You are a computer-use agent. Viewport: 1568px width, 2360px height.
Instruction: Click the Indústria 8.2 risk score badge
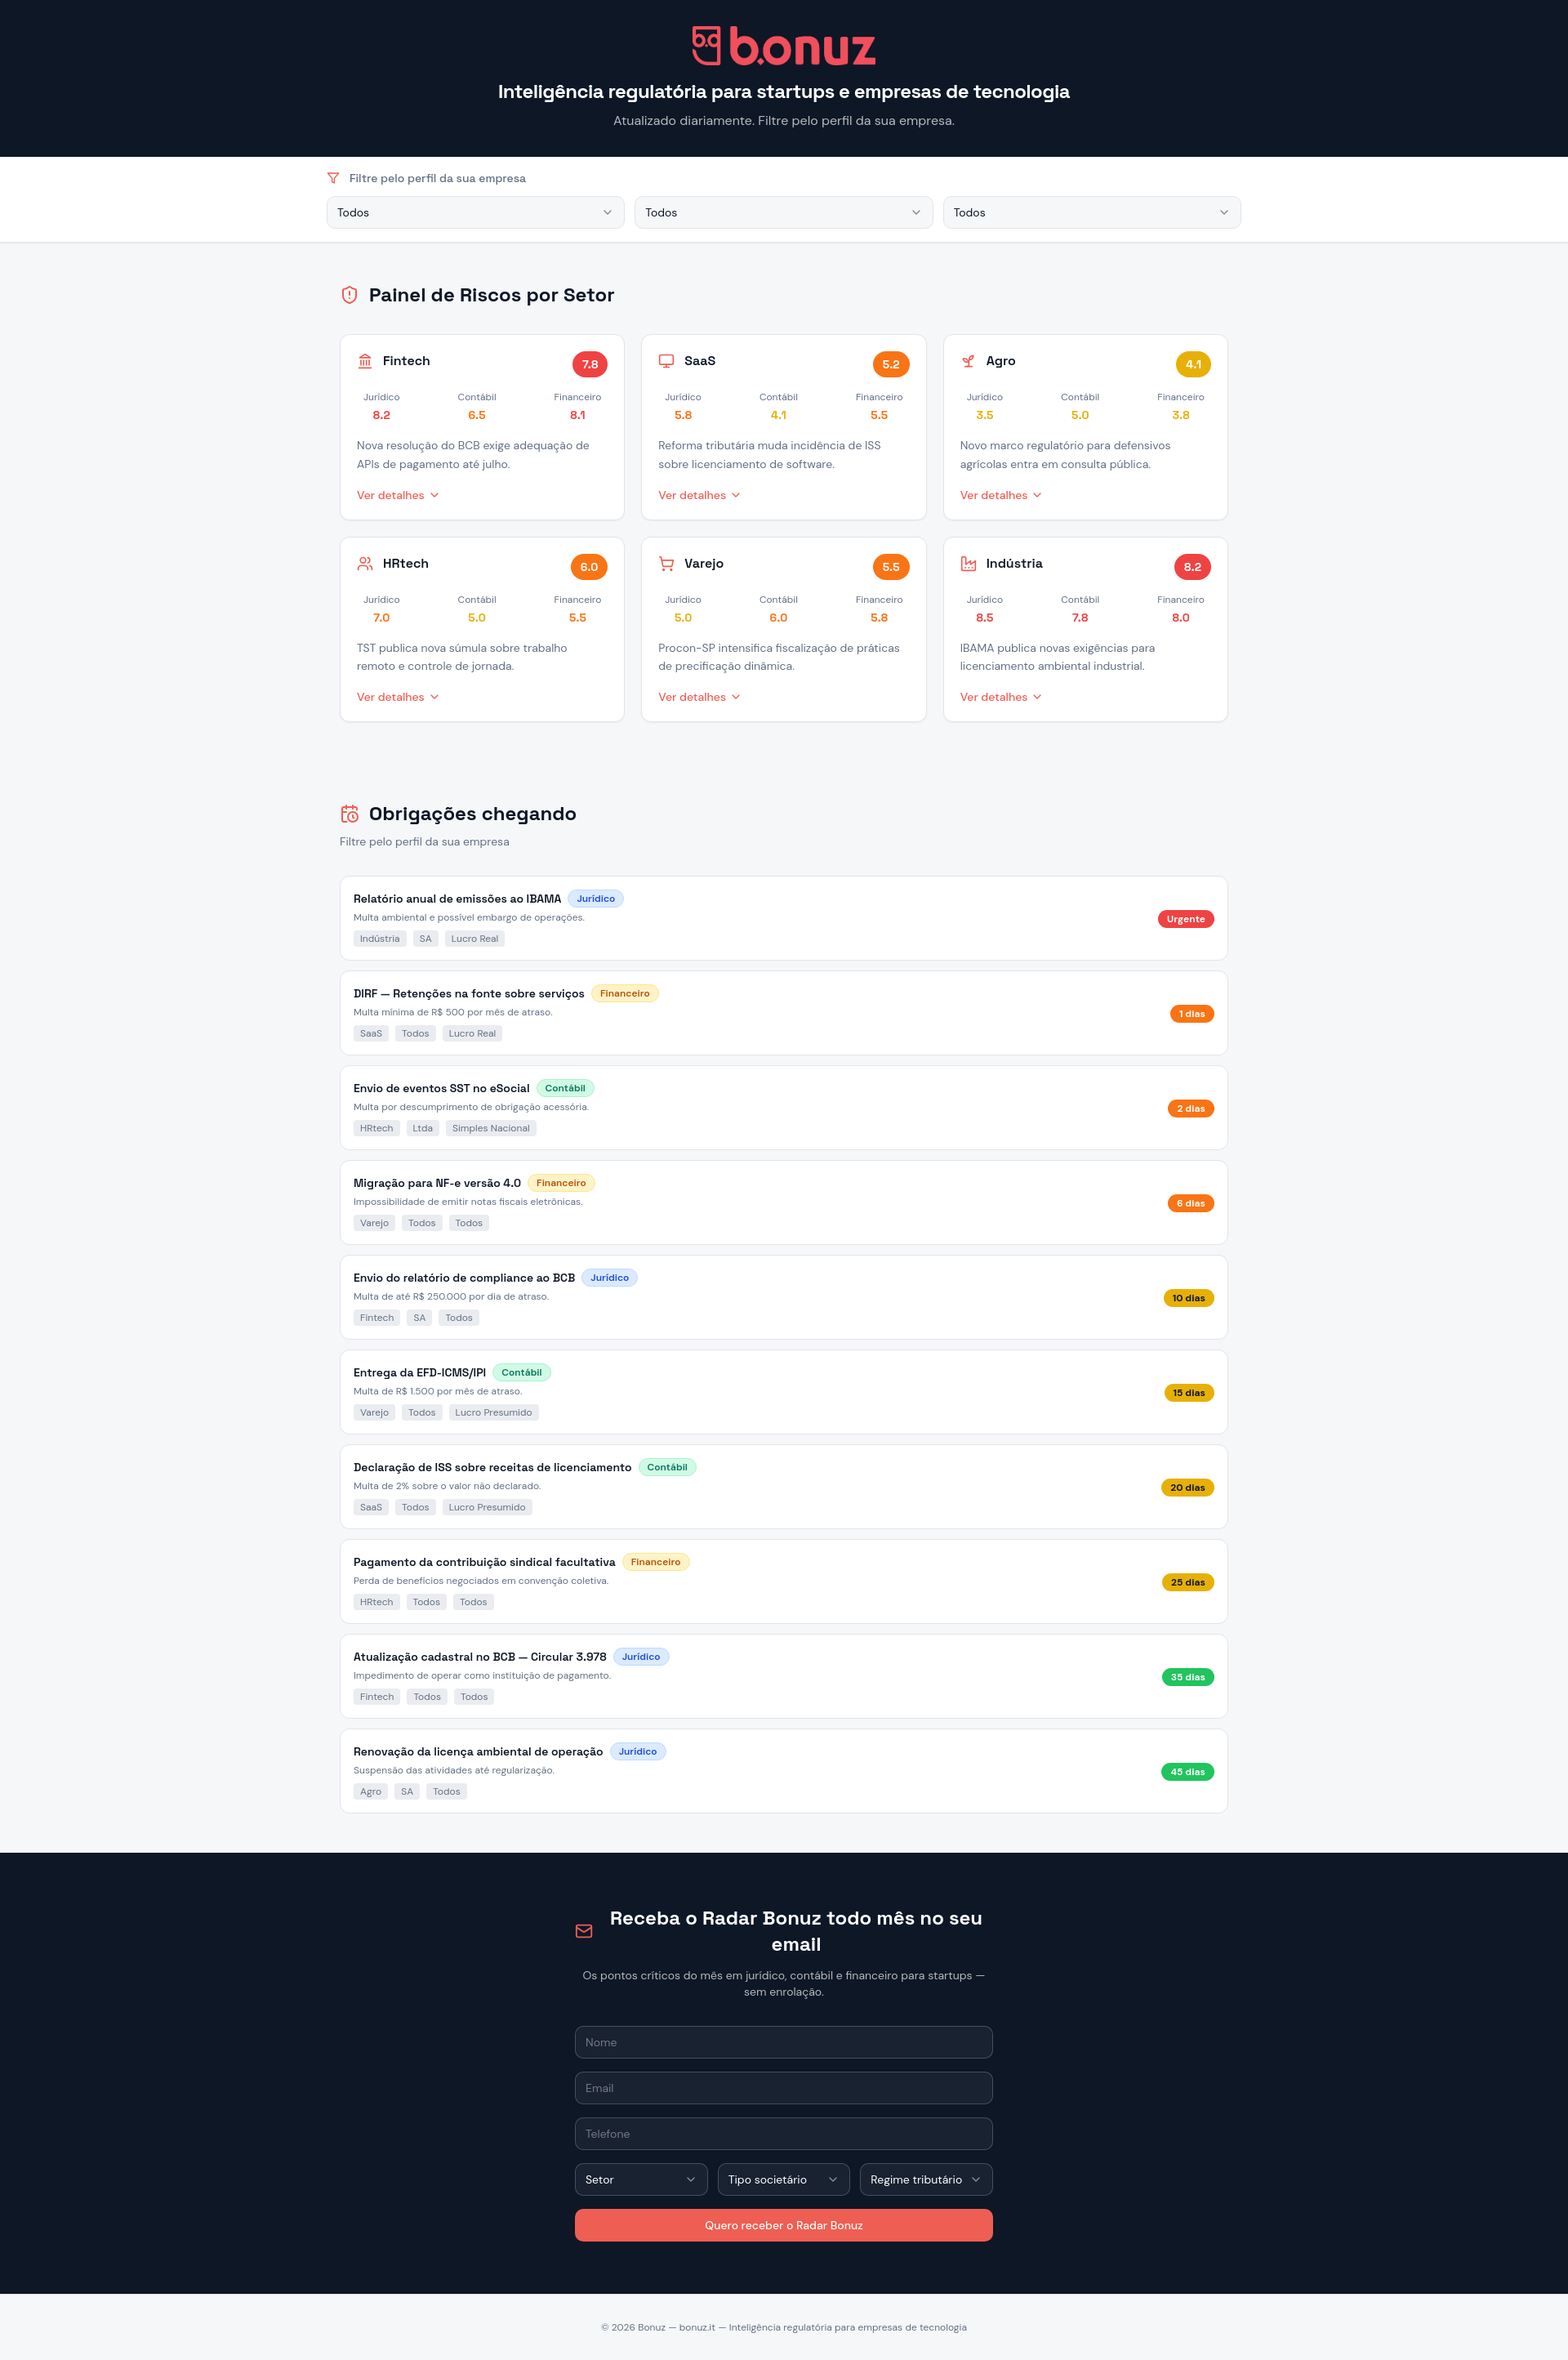(x=1192, y=567)
